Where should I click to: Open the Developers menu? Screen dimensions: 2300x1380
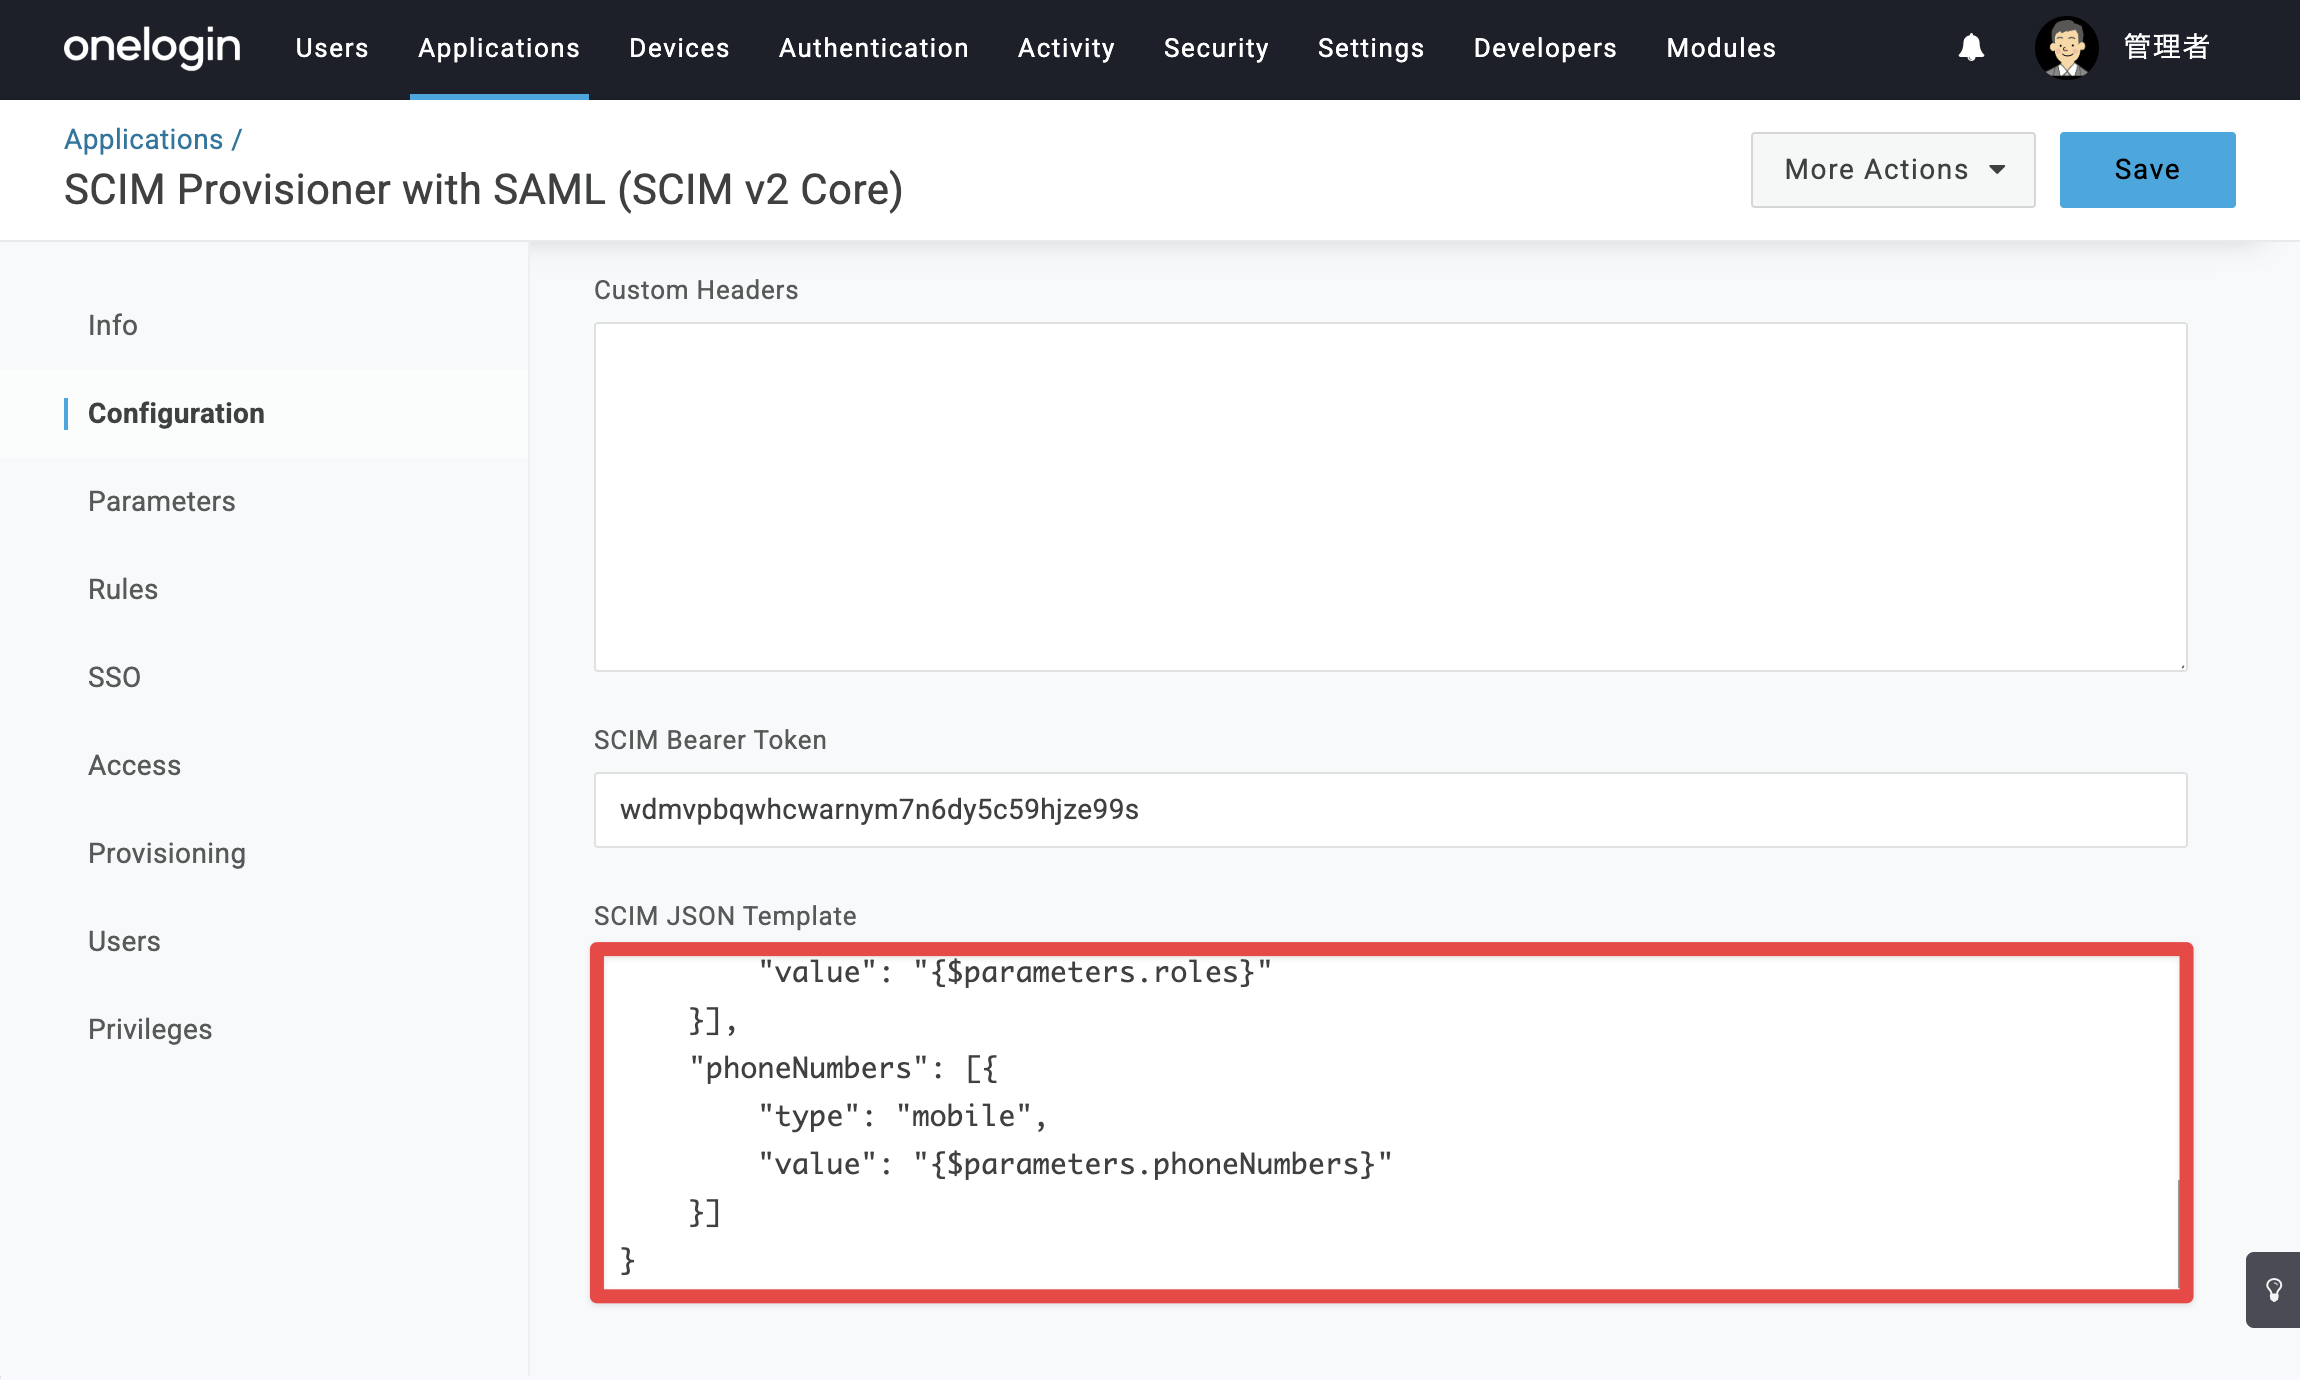pos(1545,48)
